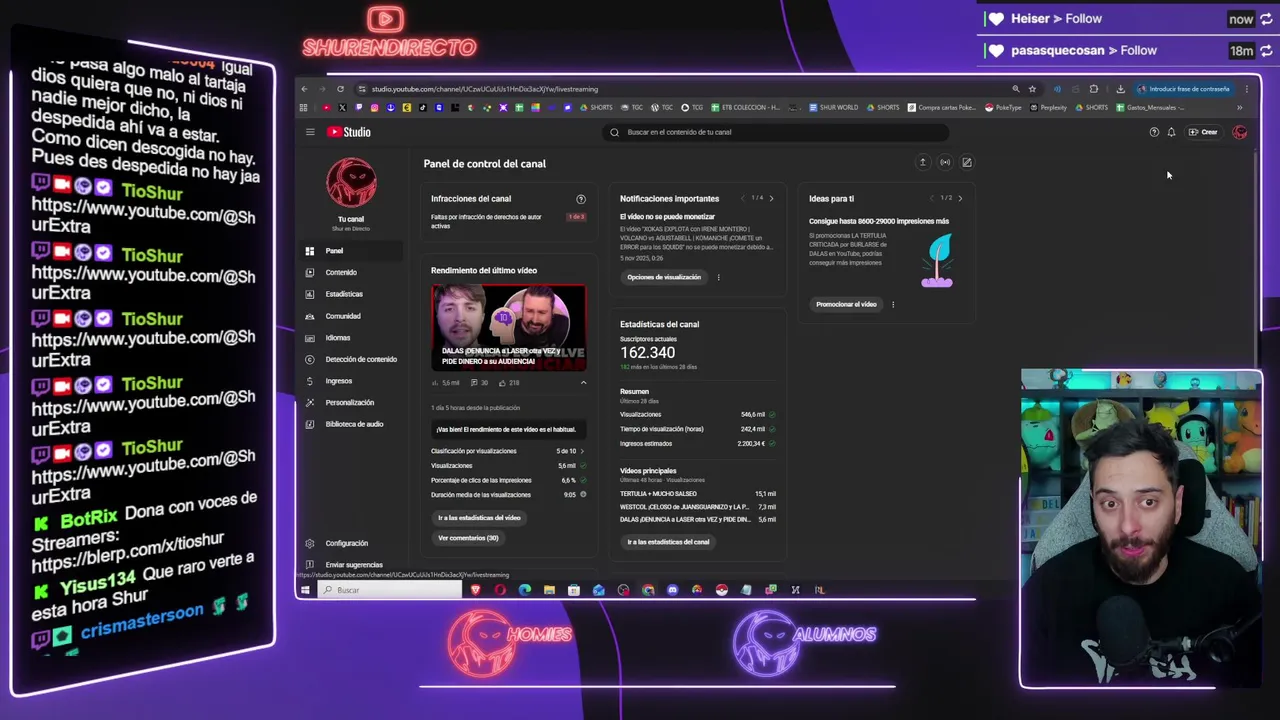
Task: Open browser downloads icon
Action: point(1120,89)
